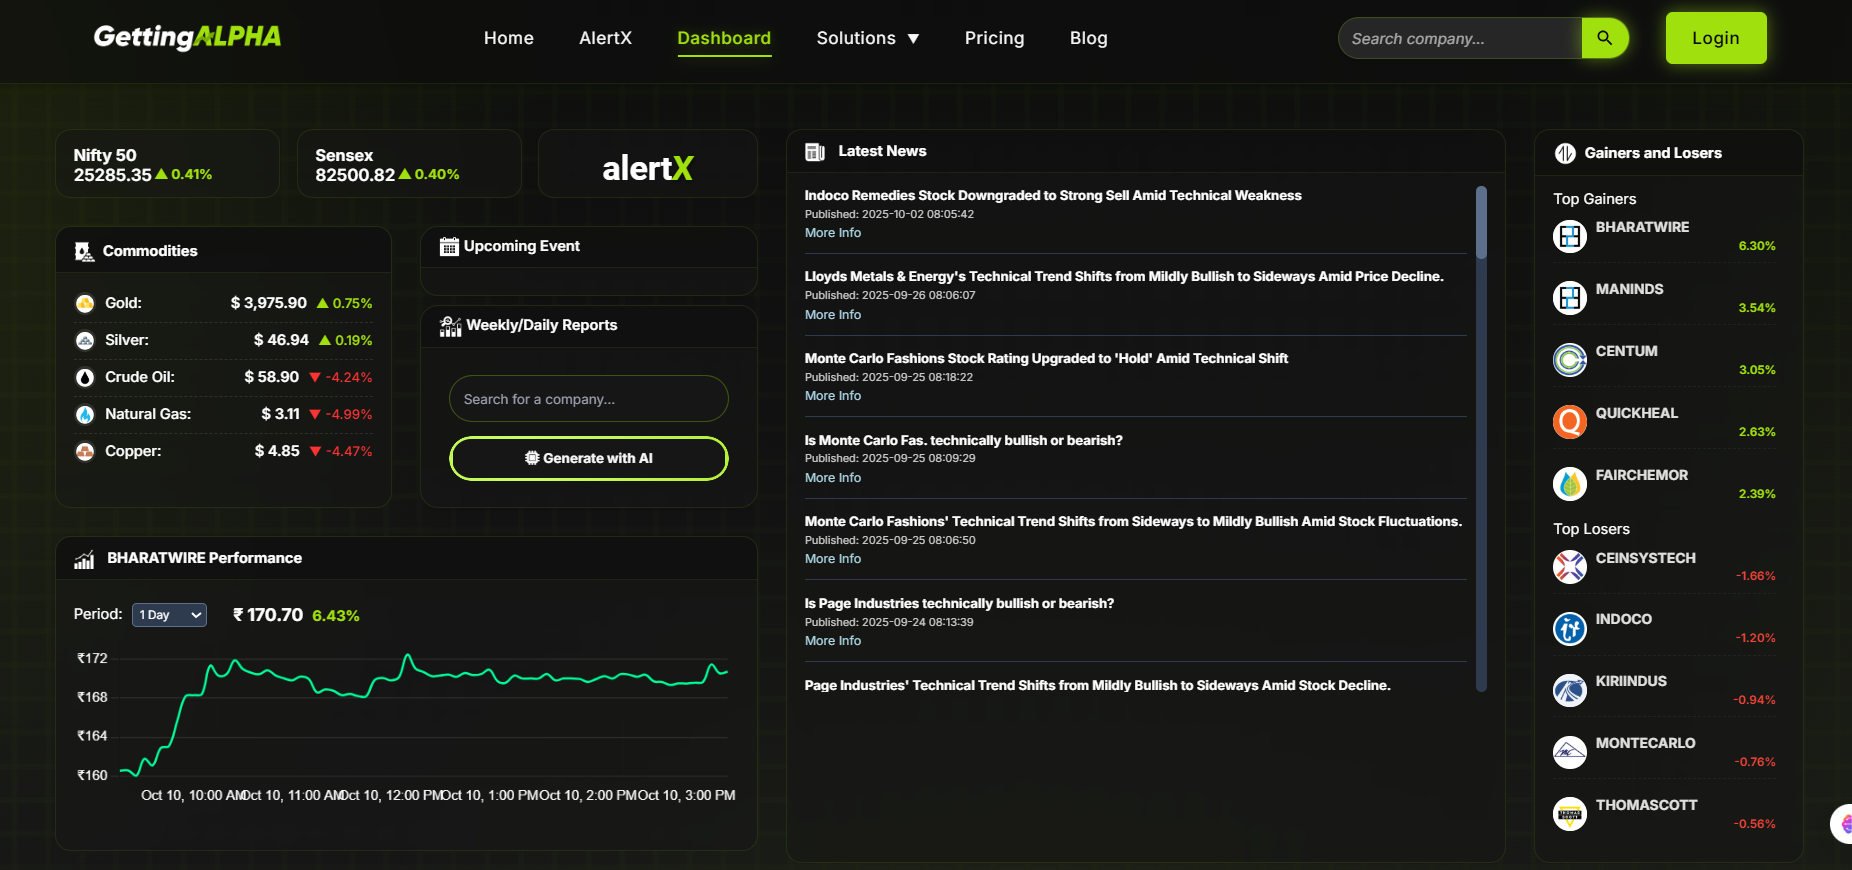
Task: Click the Monte Carlo Fashions' Sideways to Mildly Bullish headline
Action: click(x=1133, y=522)
